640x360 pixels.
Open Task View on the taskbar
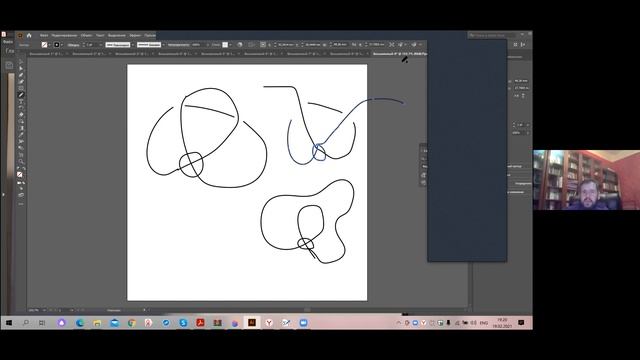[42, 323]
